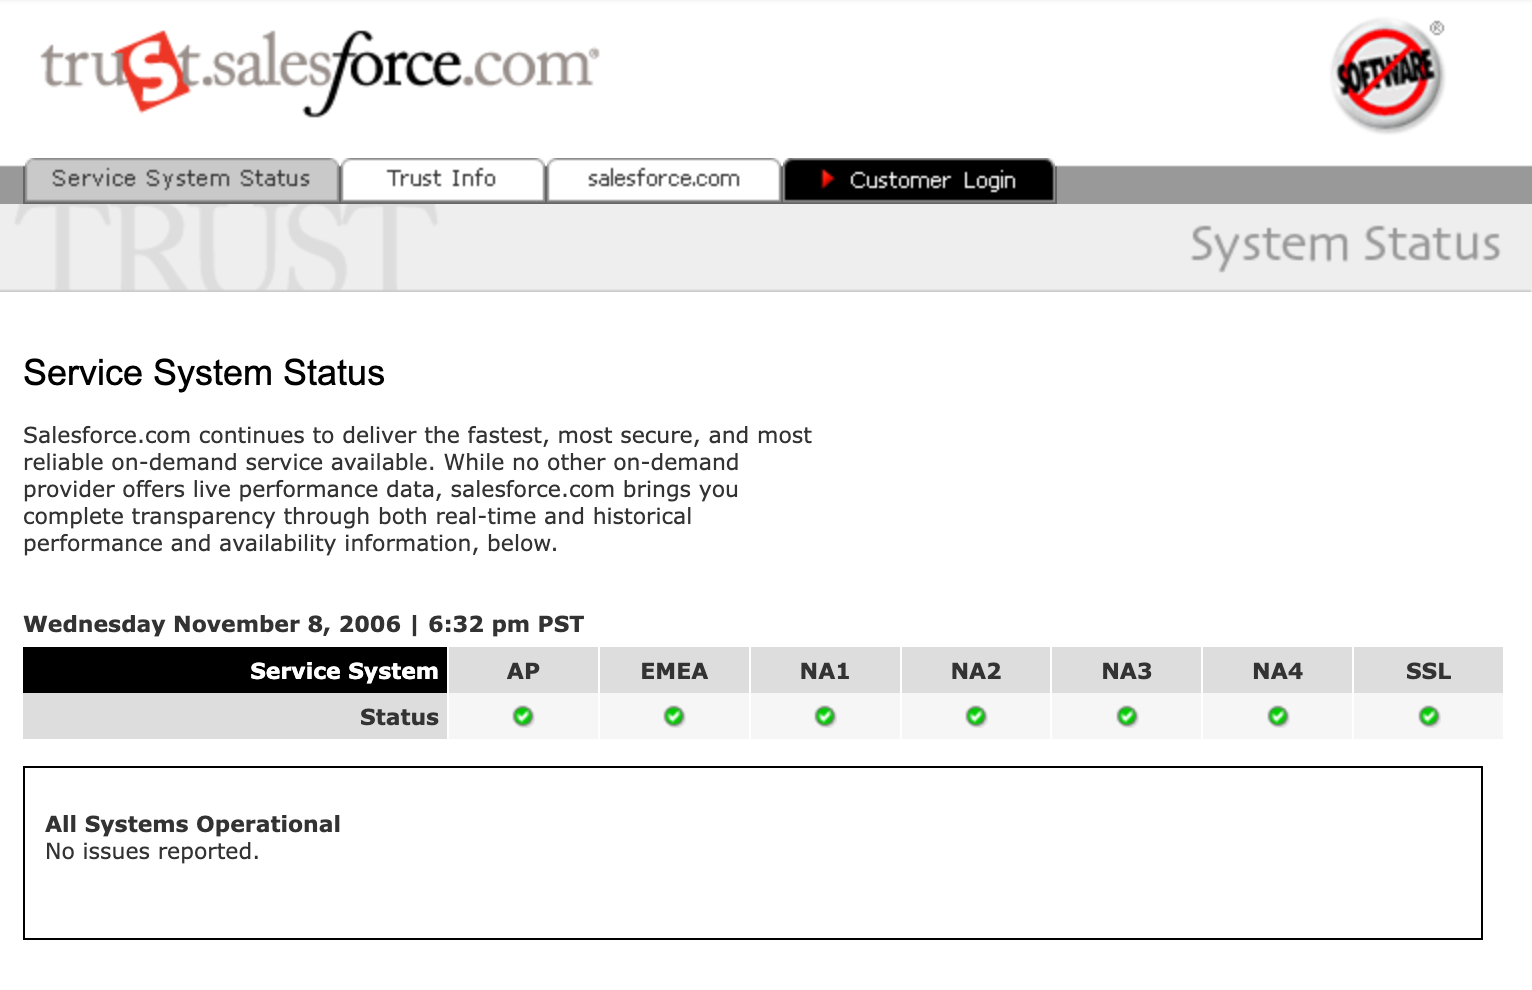Click the green status check under NA1
Screen dimensions: 1532x990
pyautogui.click(x=825, y=716)
